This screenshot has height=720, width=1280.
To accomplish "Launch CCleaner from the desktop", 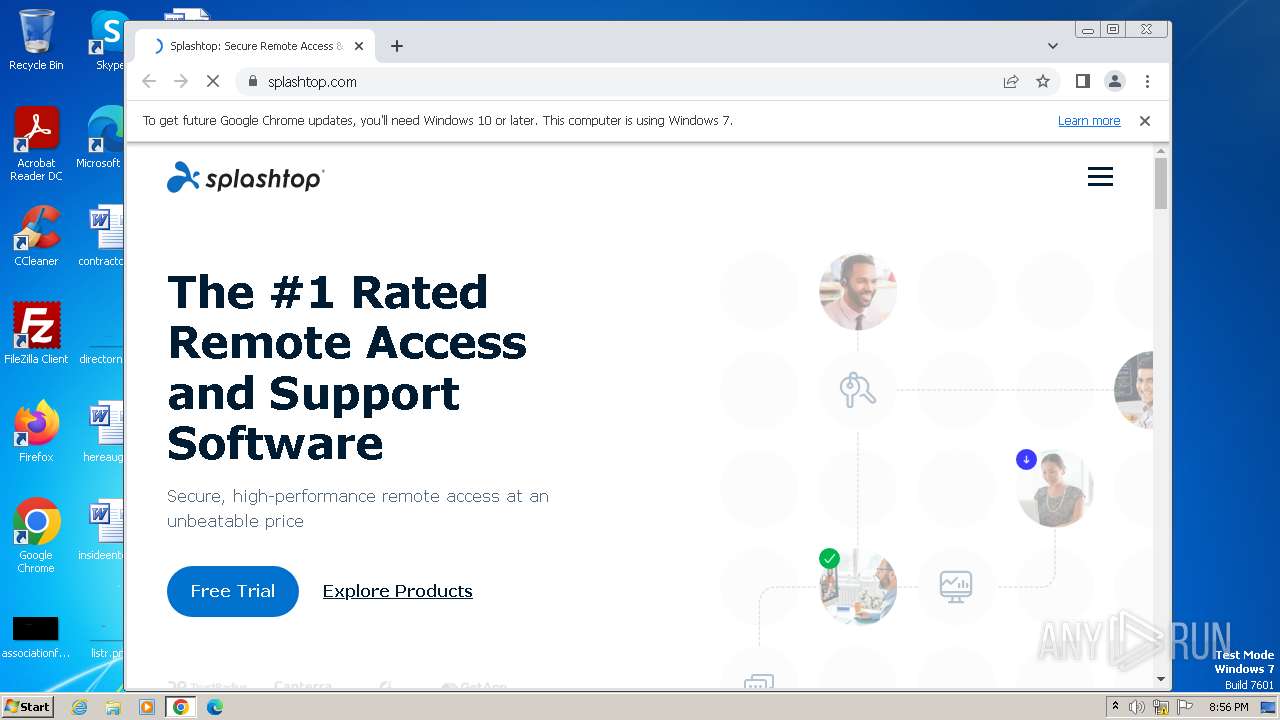I will coord(36,236).
